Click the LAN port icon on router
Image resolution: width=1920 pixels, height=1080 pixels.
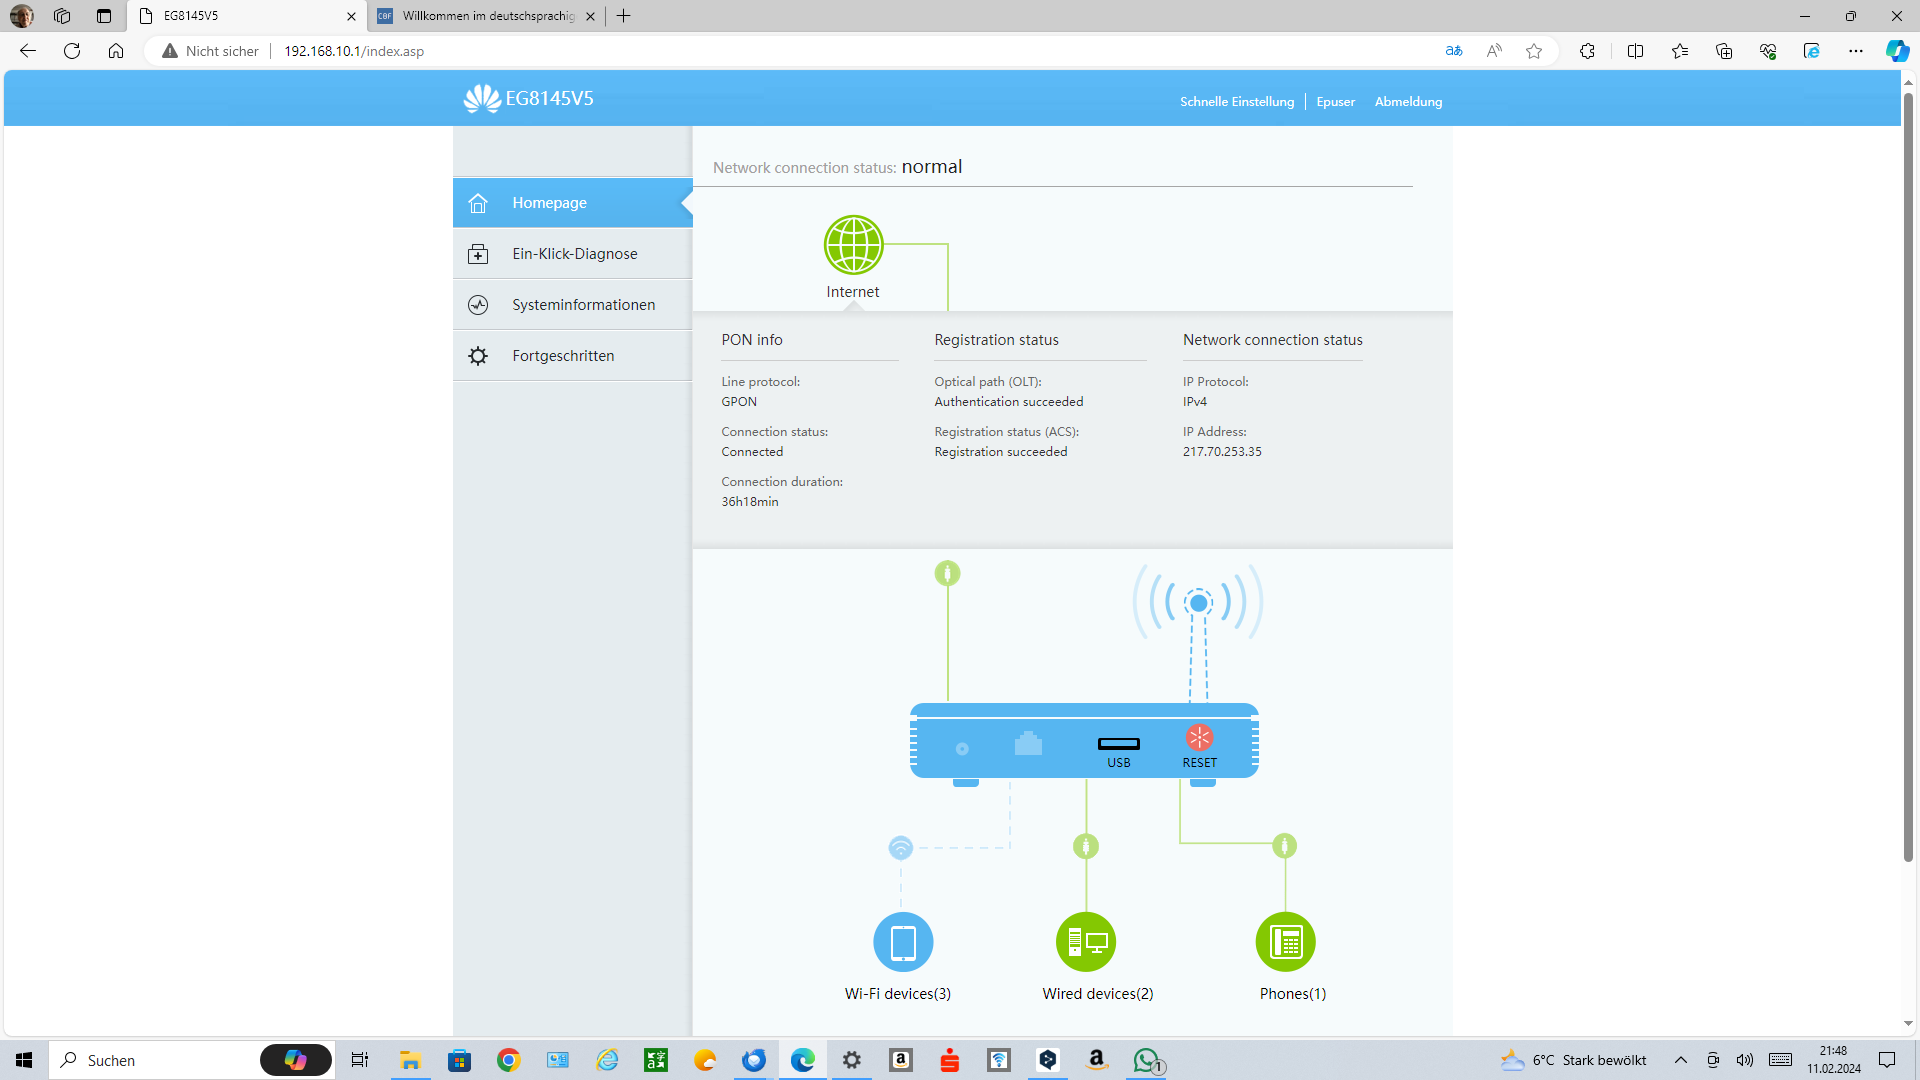(1028, 744)
